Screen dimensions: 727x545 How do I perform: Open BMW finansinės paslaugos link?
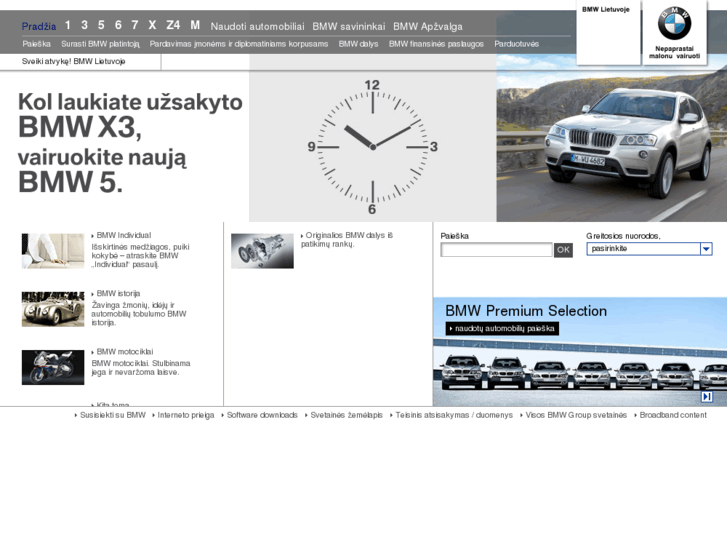[x=436, y=44]
